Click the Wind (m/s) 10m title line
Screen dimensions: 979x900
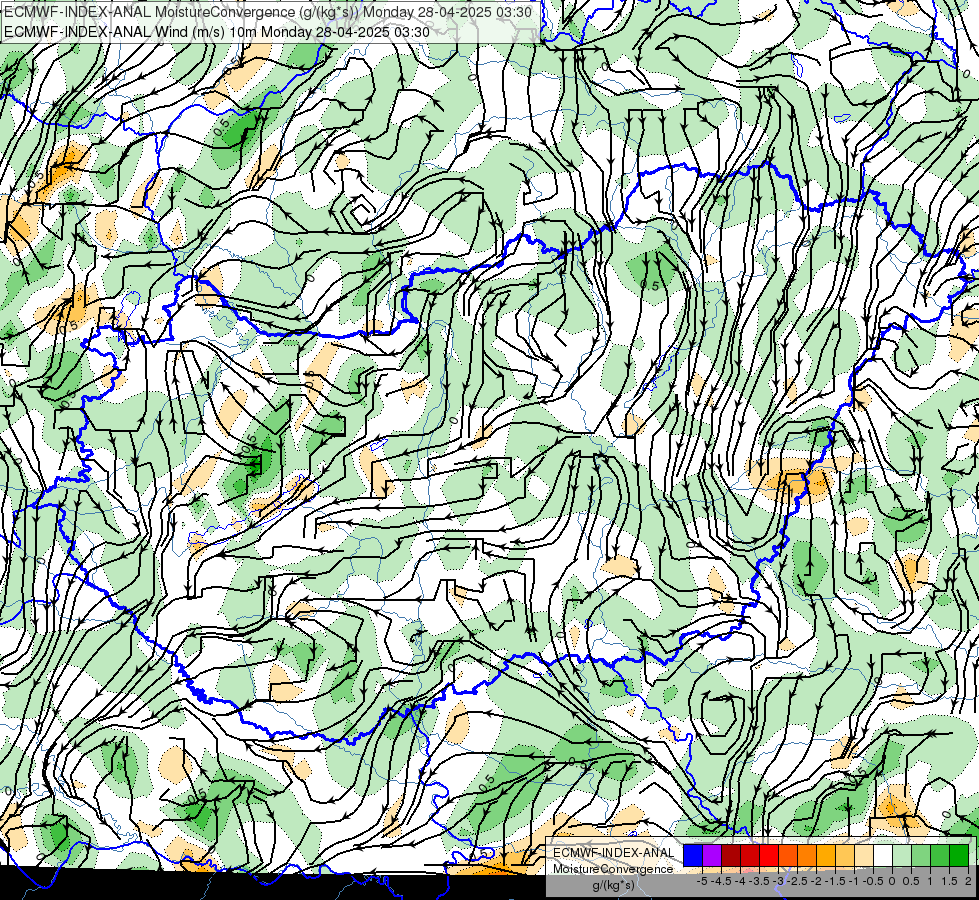point(217,31)
